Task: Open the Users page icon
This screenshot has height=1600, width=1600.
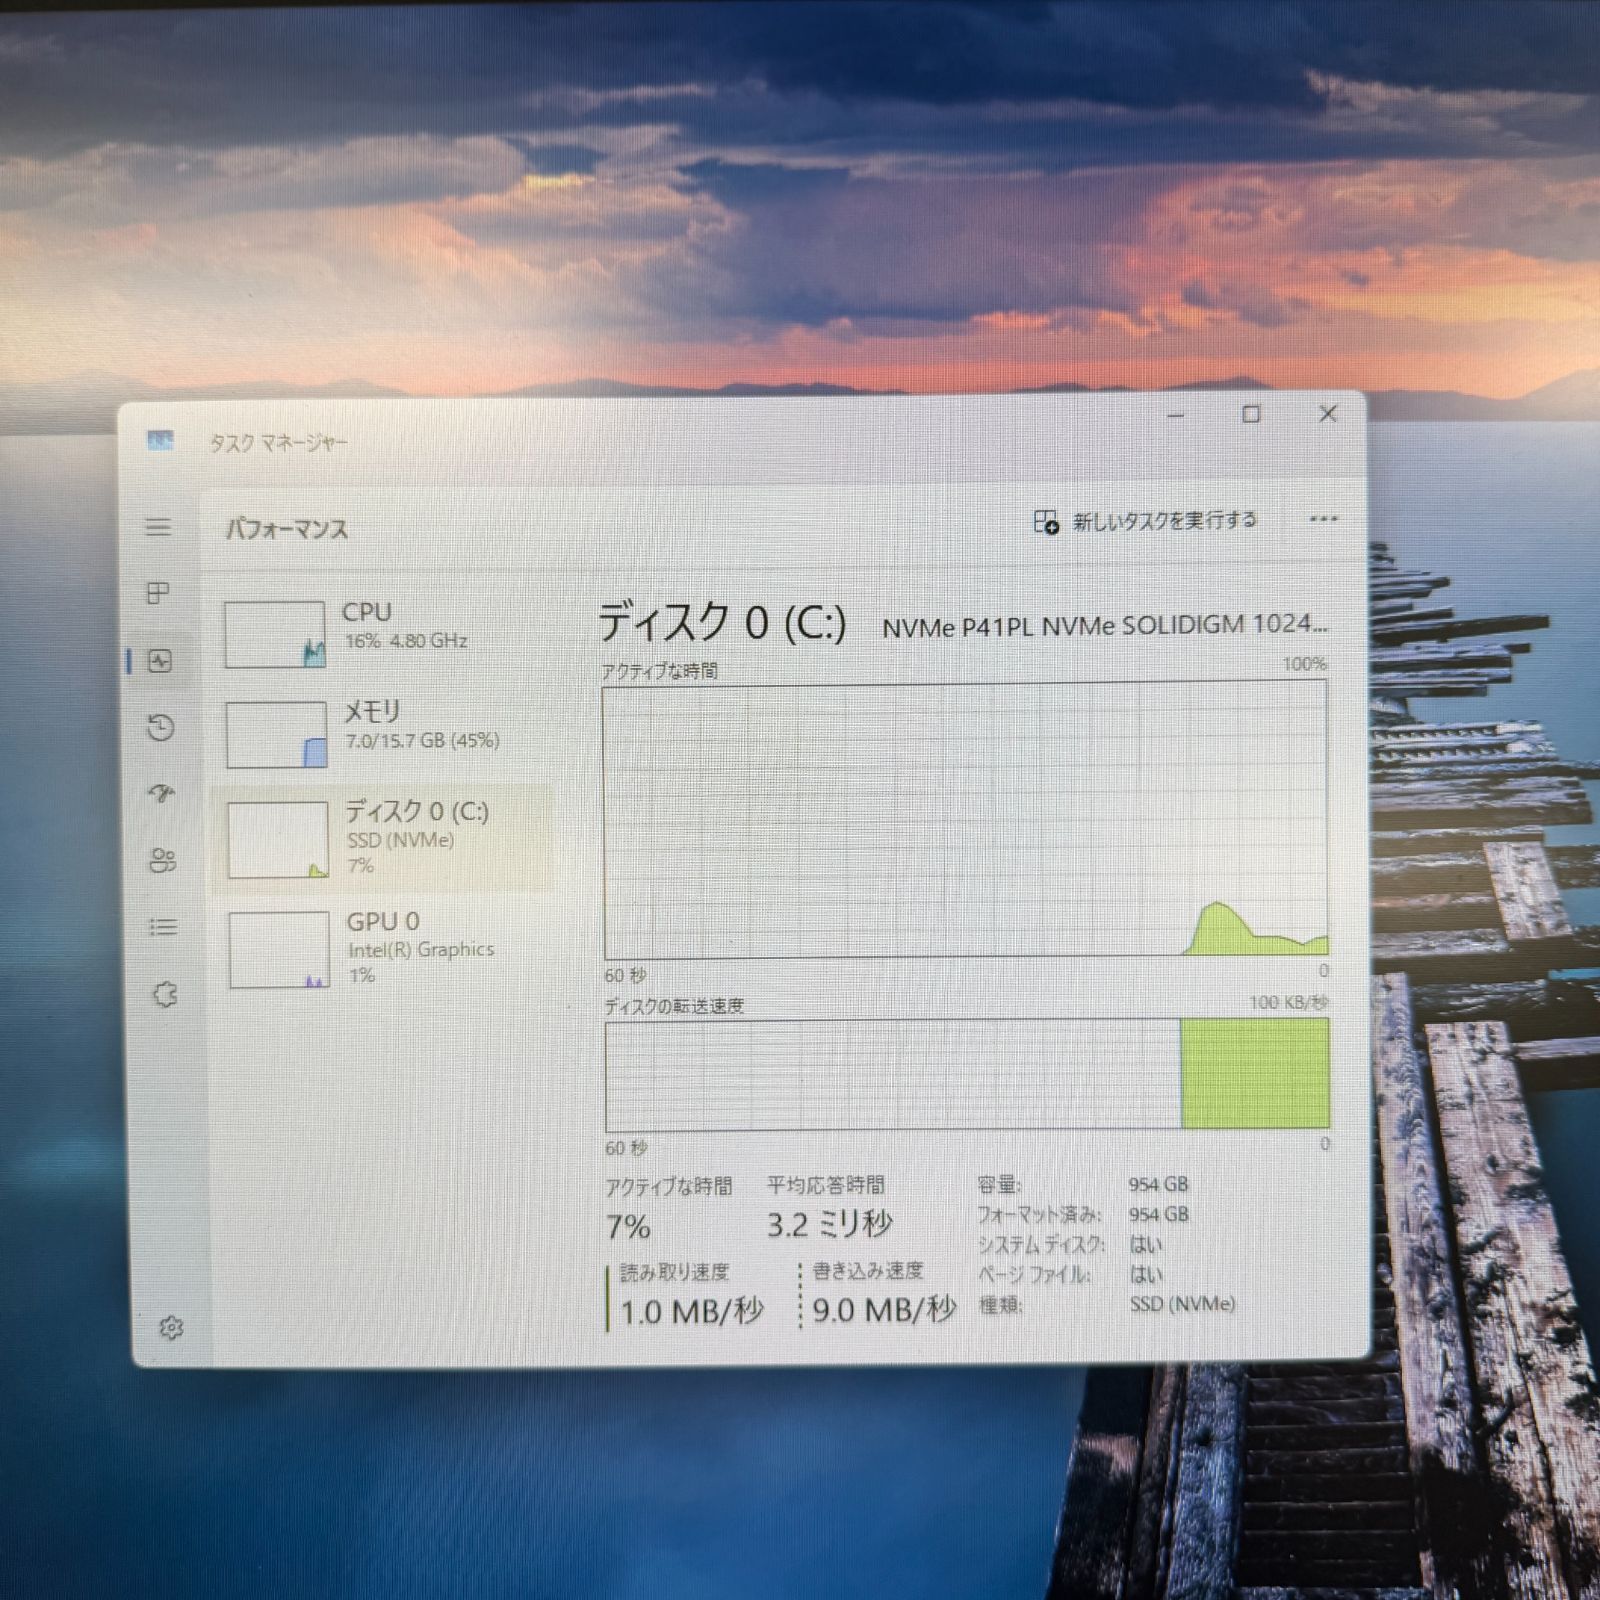Action: [x=163, y=860]
